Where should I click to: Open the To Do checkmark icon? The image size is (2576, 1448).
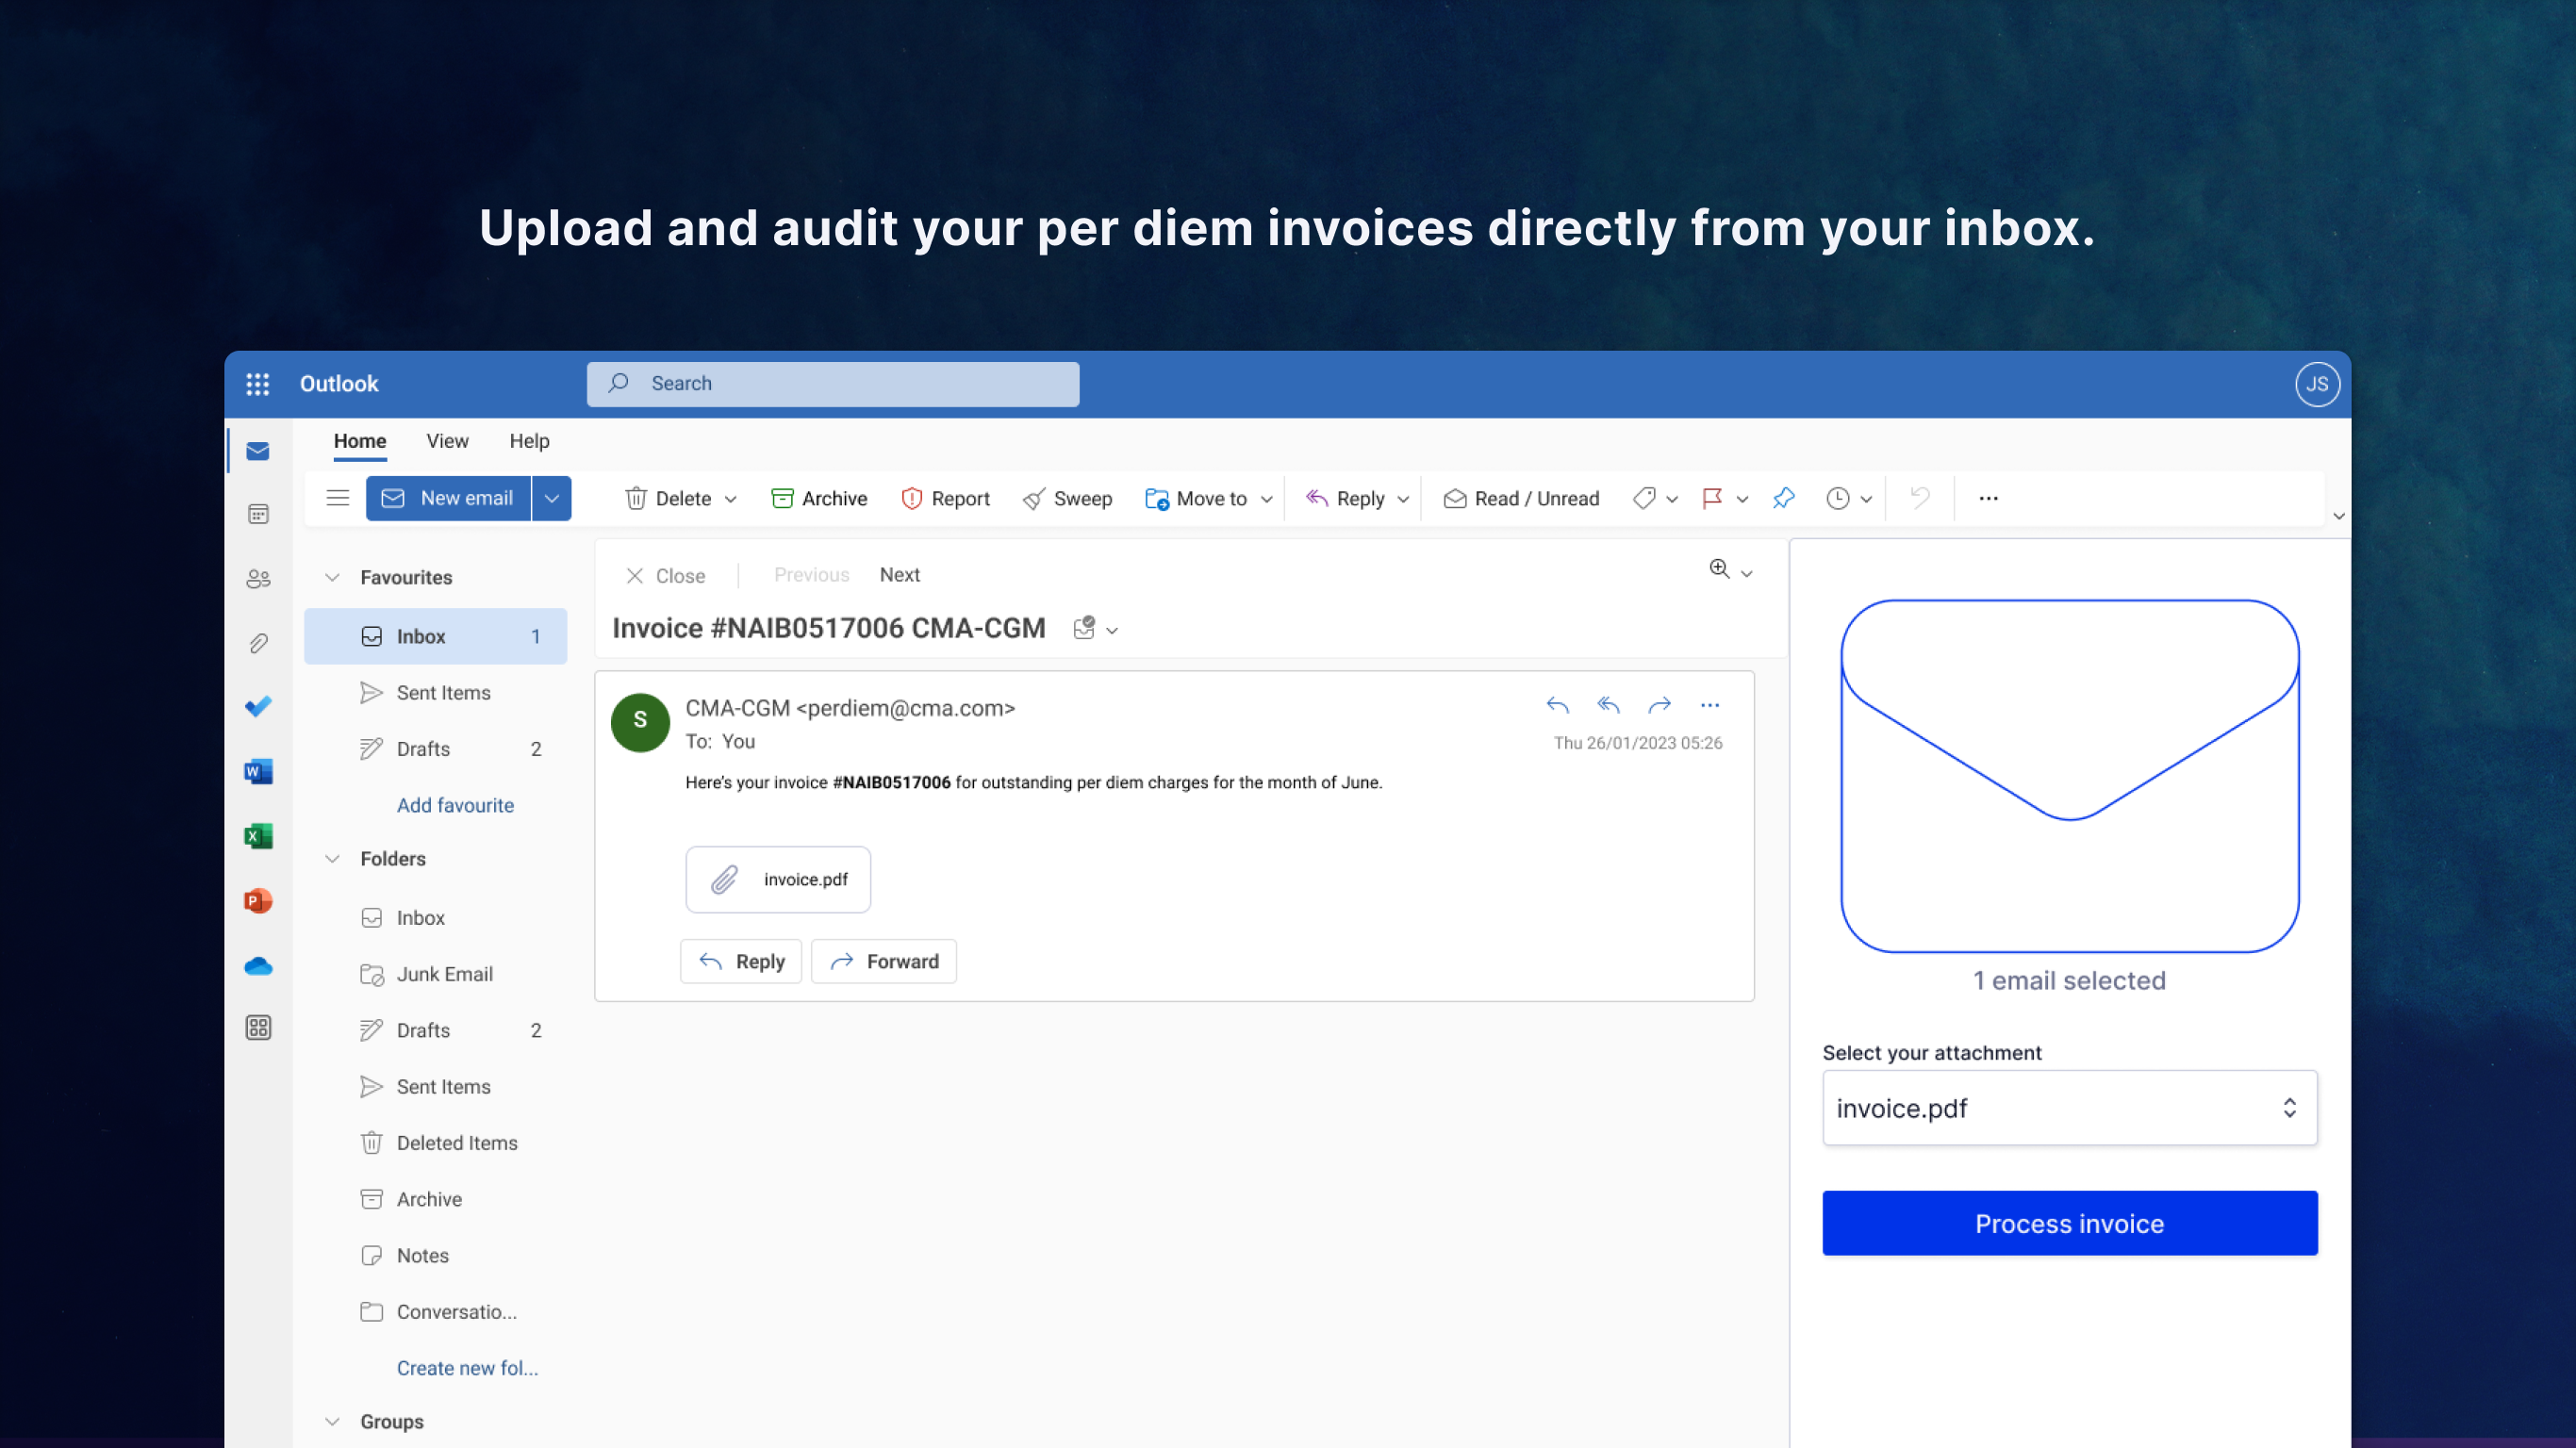(258, 707)
